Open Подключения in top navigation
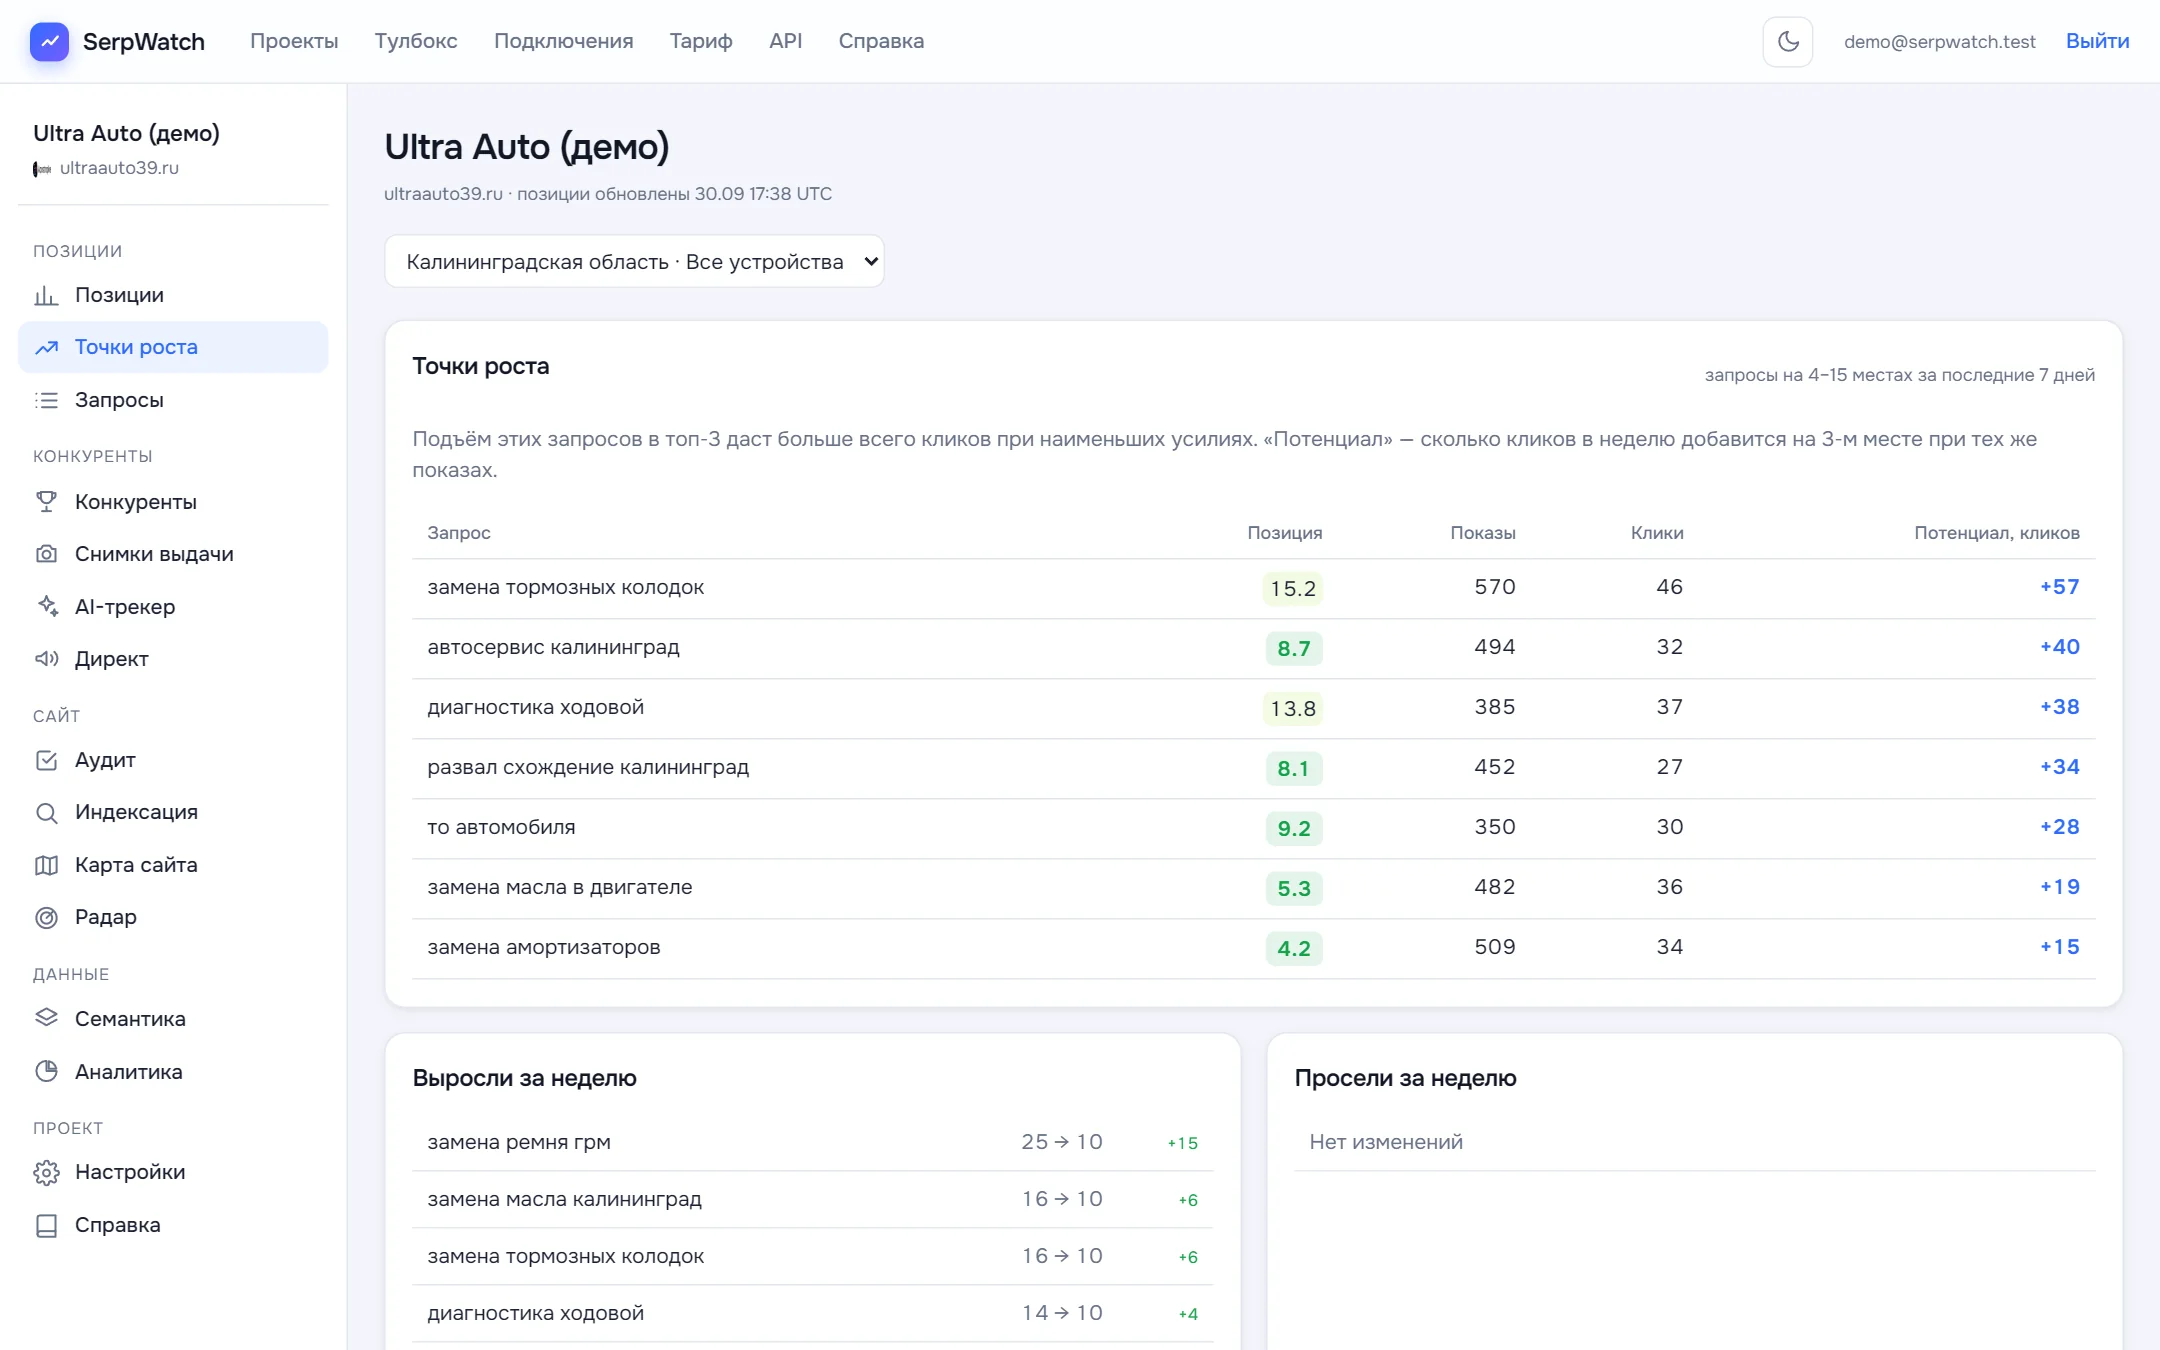The image size is (2160, 1350). pos(563,41)
